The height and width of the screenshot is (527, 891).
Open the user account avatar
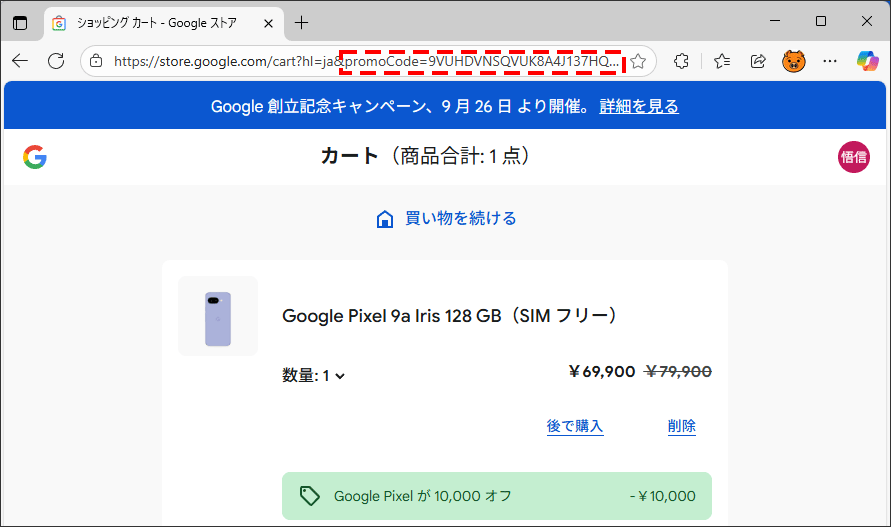click(x=853, y=156)
